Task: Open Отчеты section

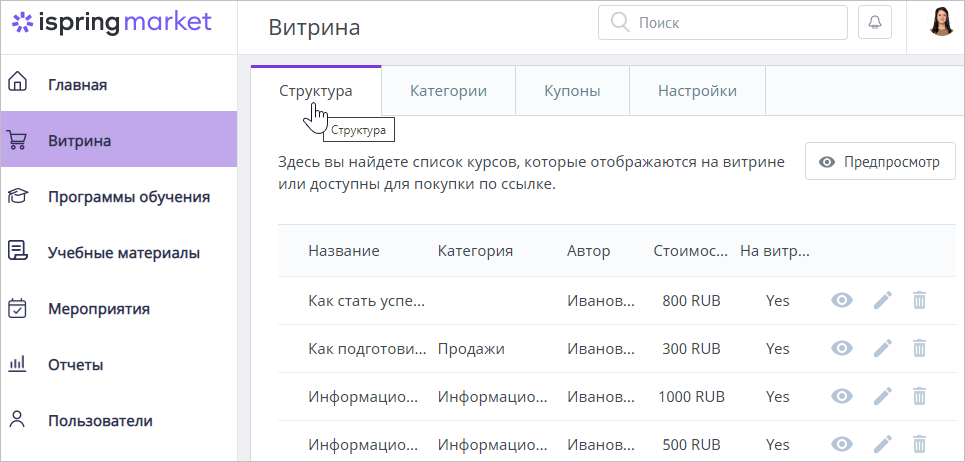Action: 76,365
